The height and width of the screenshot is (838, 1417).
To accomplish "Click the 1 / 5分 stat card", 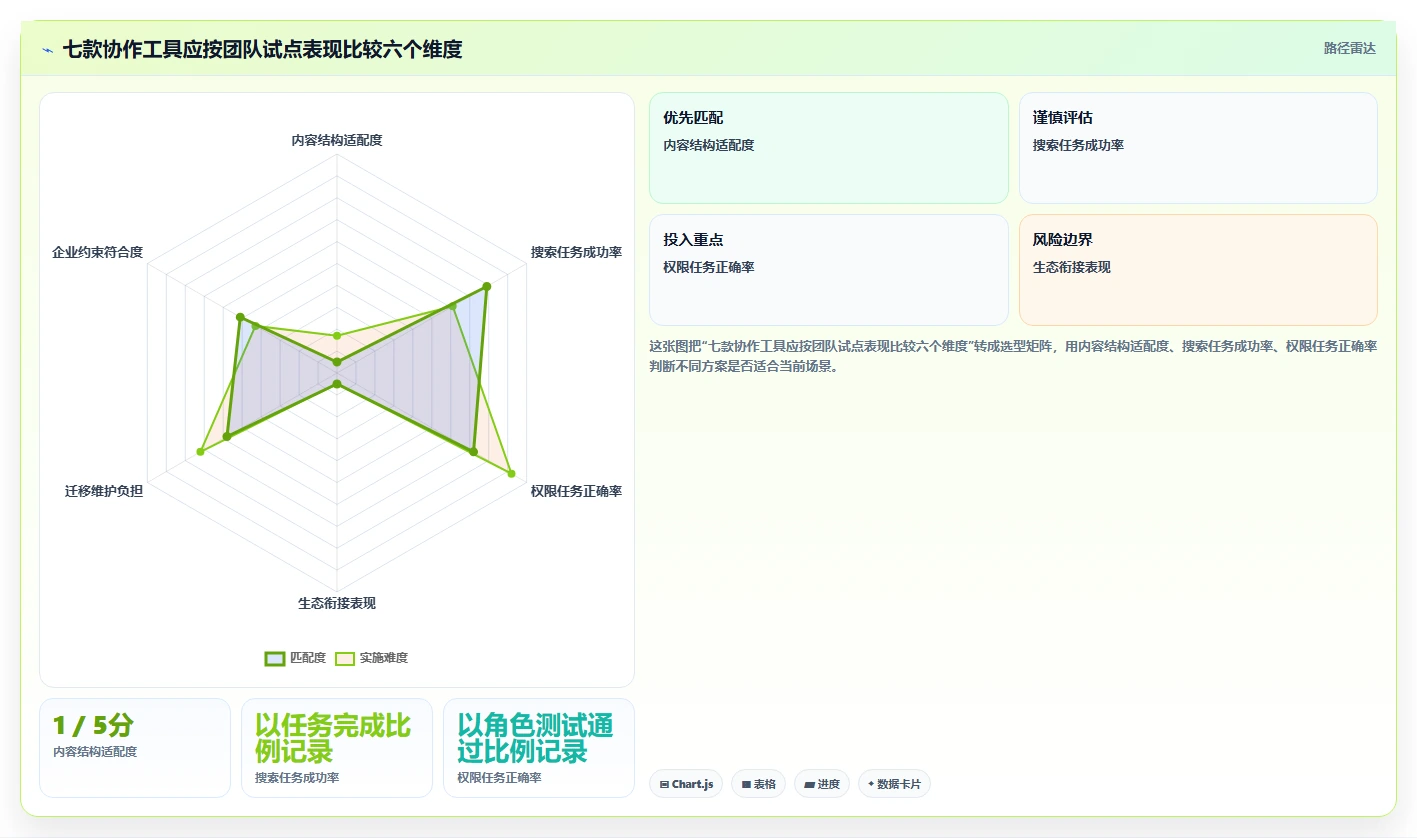I will (135, 748).
